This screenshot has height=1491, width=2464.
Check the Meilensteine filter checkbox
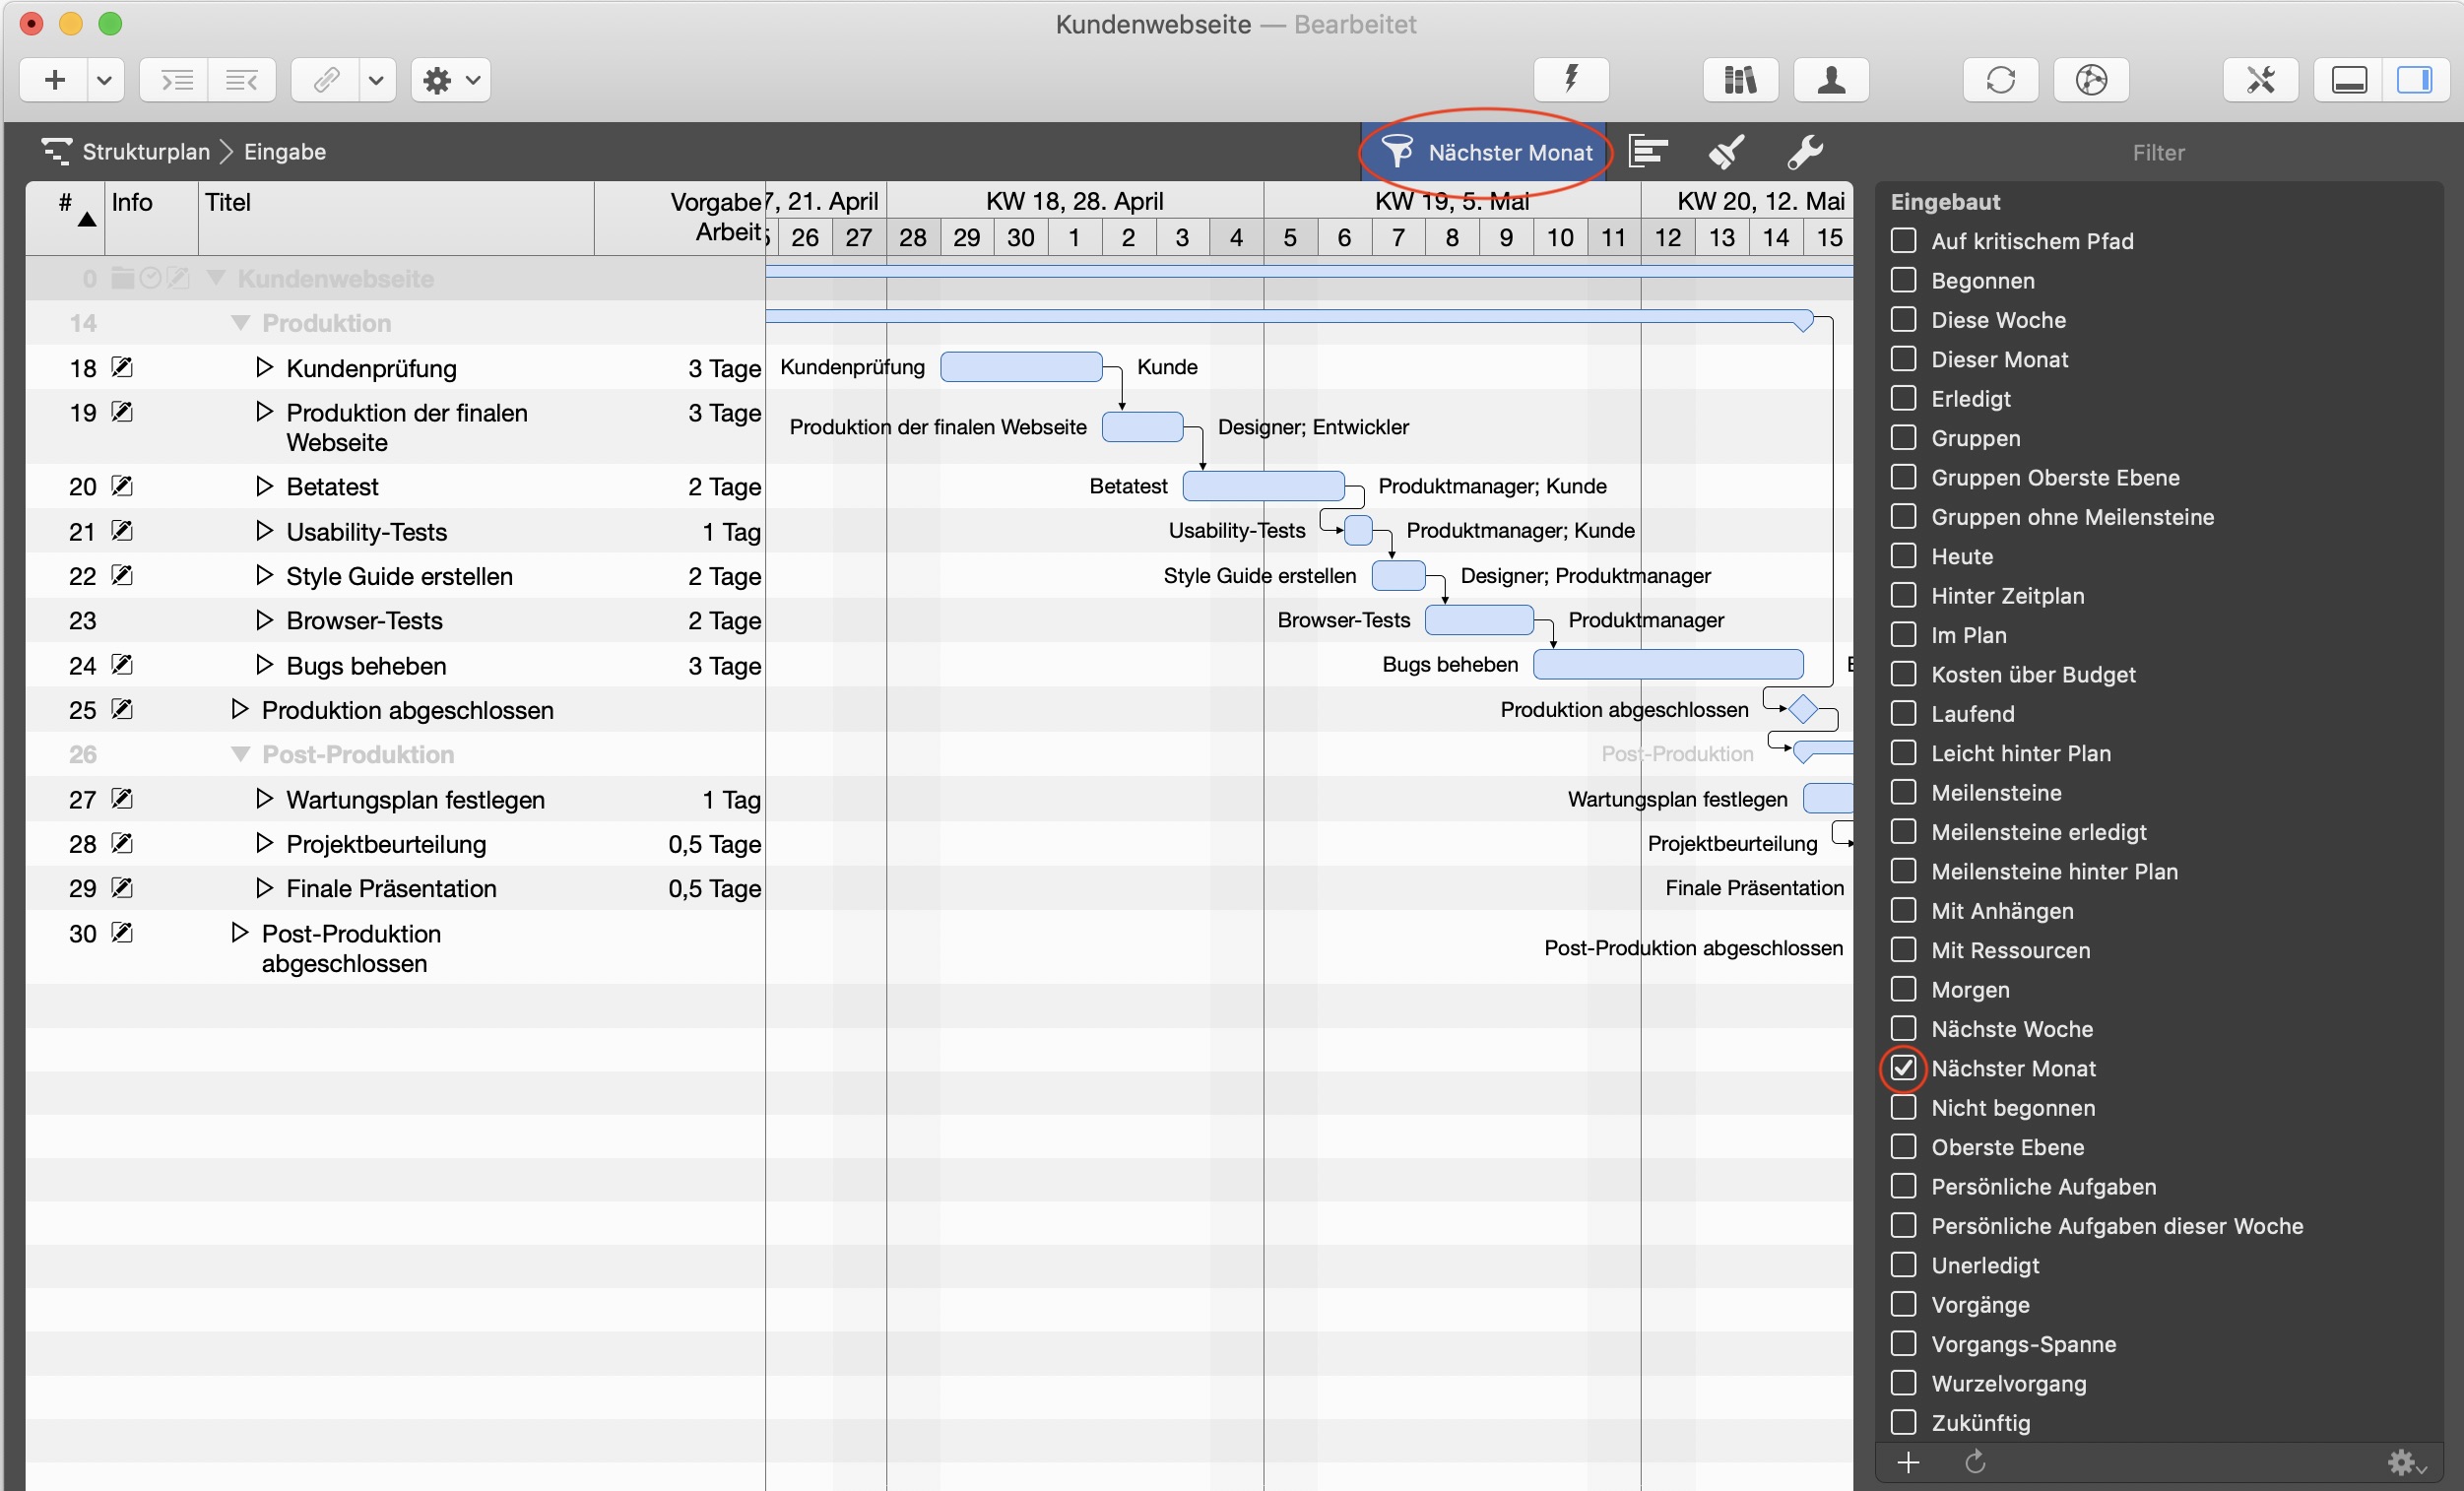(1903, 792)
